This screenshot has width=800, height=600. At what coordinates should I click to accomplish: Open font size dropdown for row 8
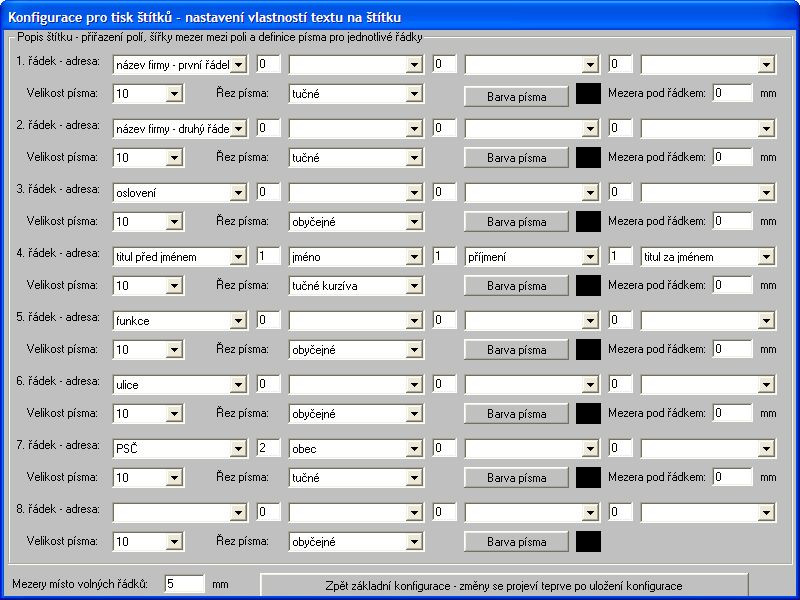tap(148, 542)
